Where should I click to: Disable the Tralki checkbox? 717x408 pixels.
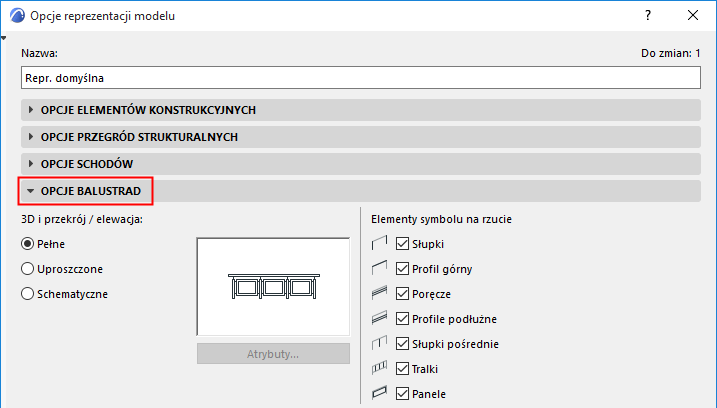(404, 369)
